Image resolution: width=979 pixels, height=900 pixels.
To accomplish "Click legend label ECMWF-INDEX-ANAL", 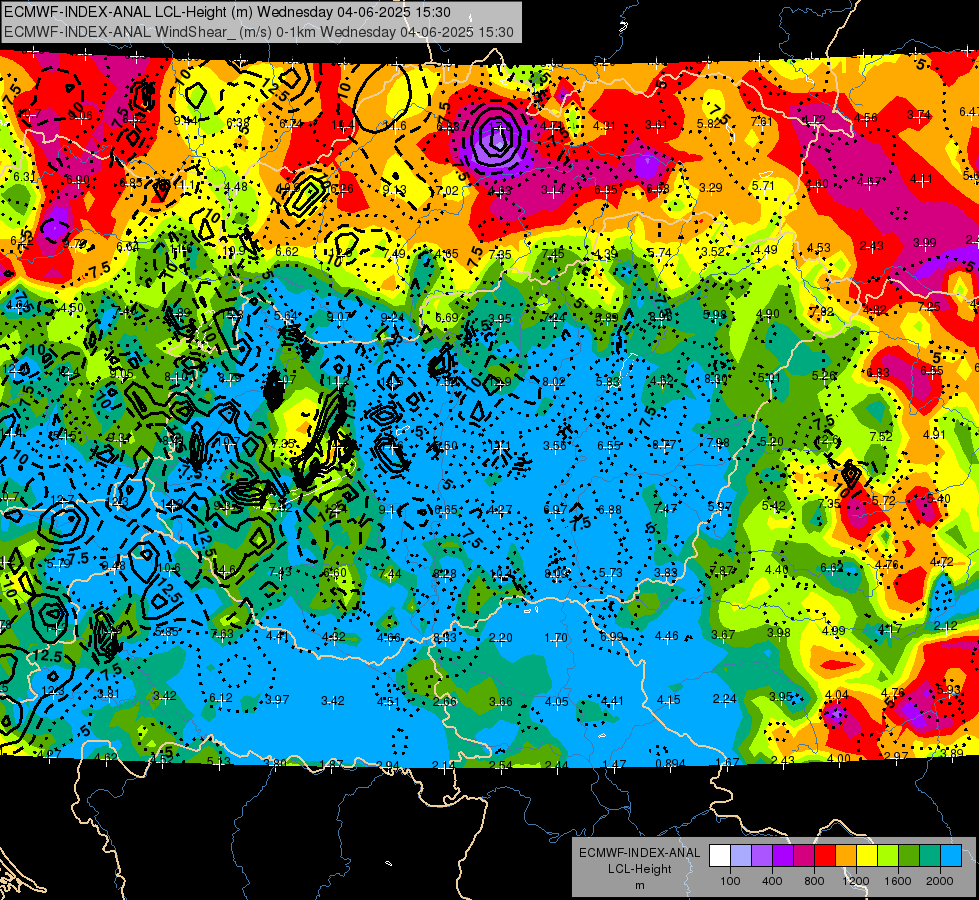I will pyautogui.click(x=639, y=853).
